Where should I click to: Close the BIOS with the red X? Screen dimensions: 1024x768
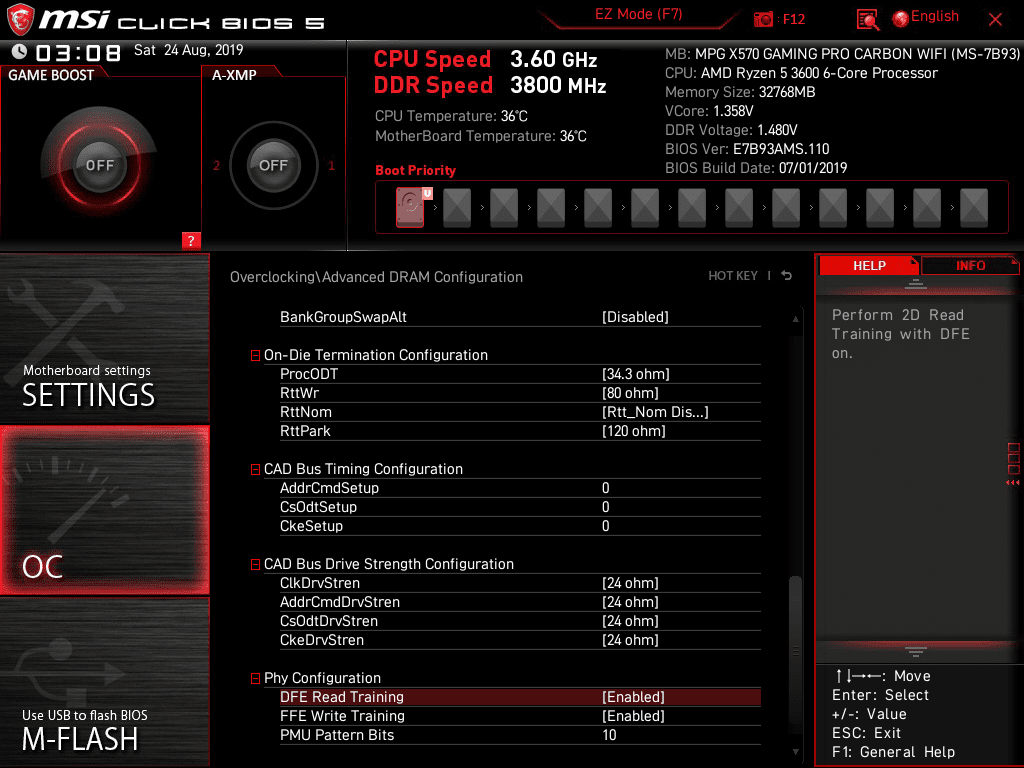tap(995, 20)
